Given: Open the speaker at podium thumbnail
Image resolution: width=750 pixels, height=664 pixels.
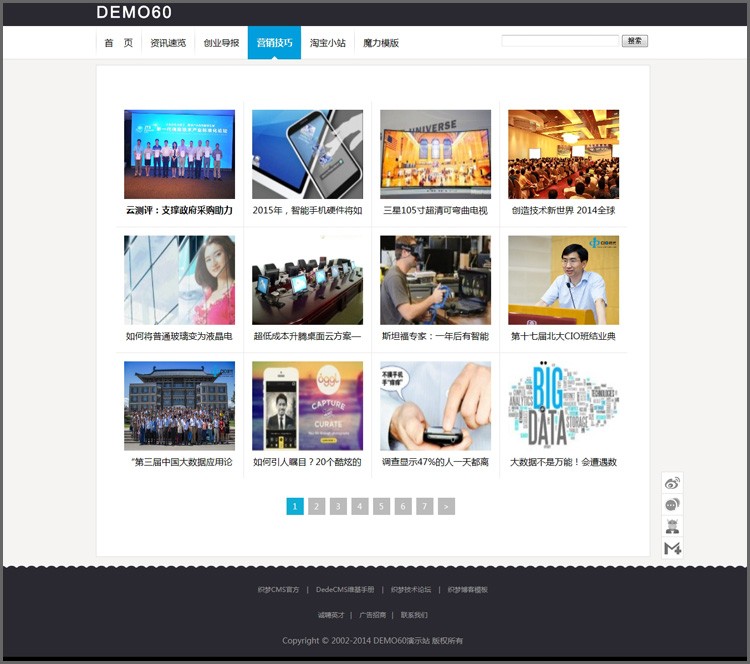Looking at the screenshot, I should [x=563, y=280].
